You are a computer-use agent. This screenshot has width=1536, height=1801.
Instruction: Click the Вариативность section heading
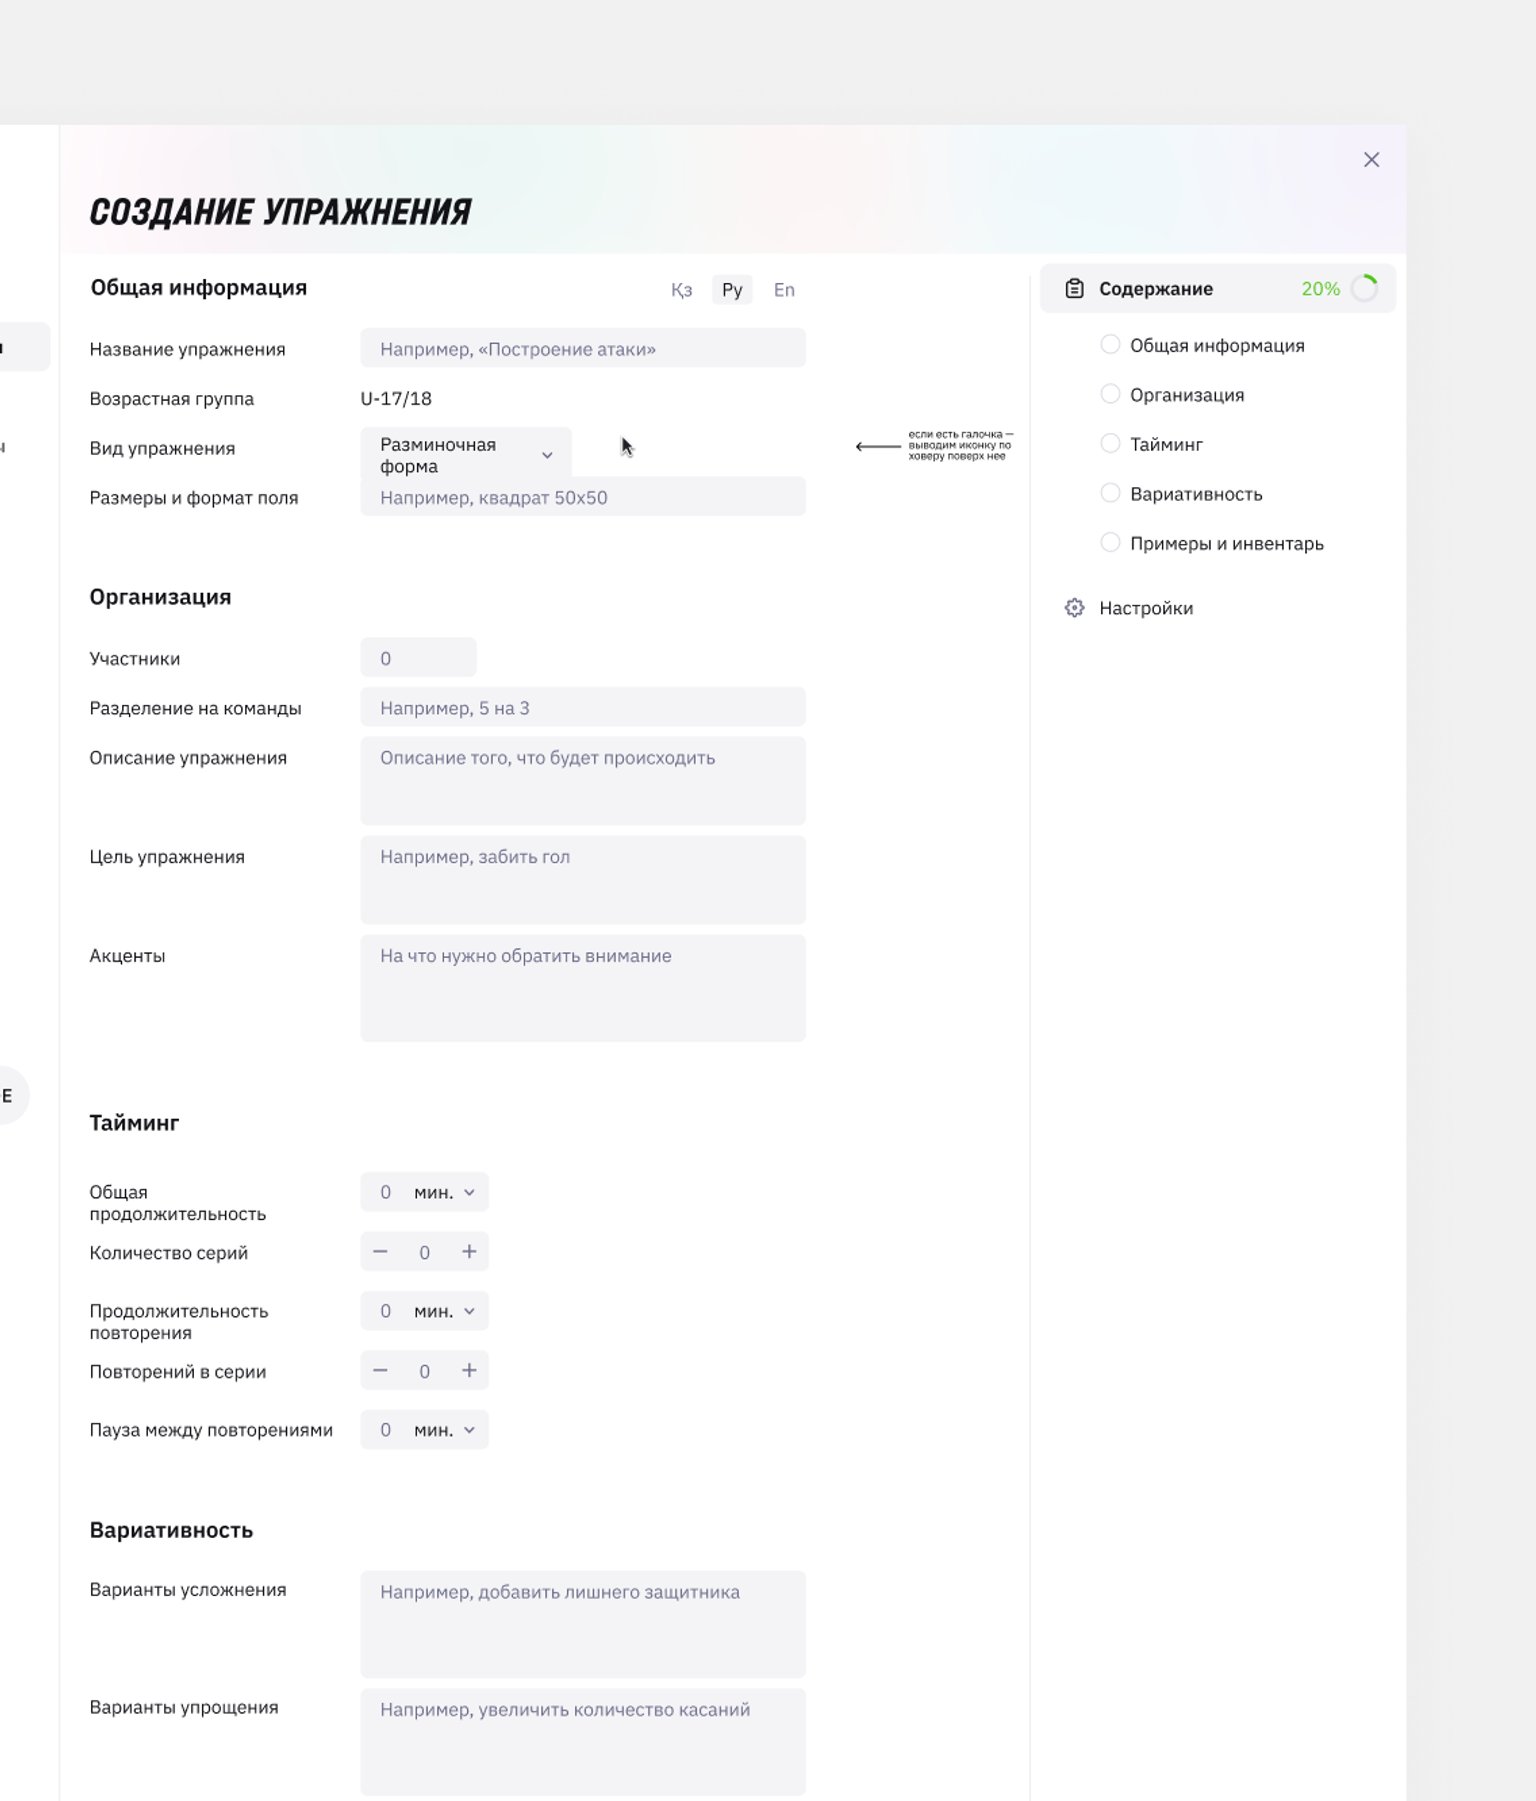[x=171, y=1530]
